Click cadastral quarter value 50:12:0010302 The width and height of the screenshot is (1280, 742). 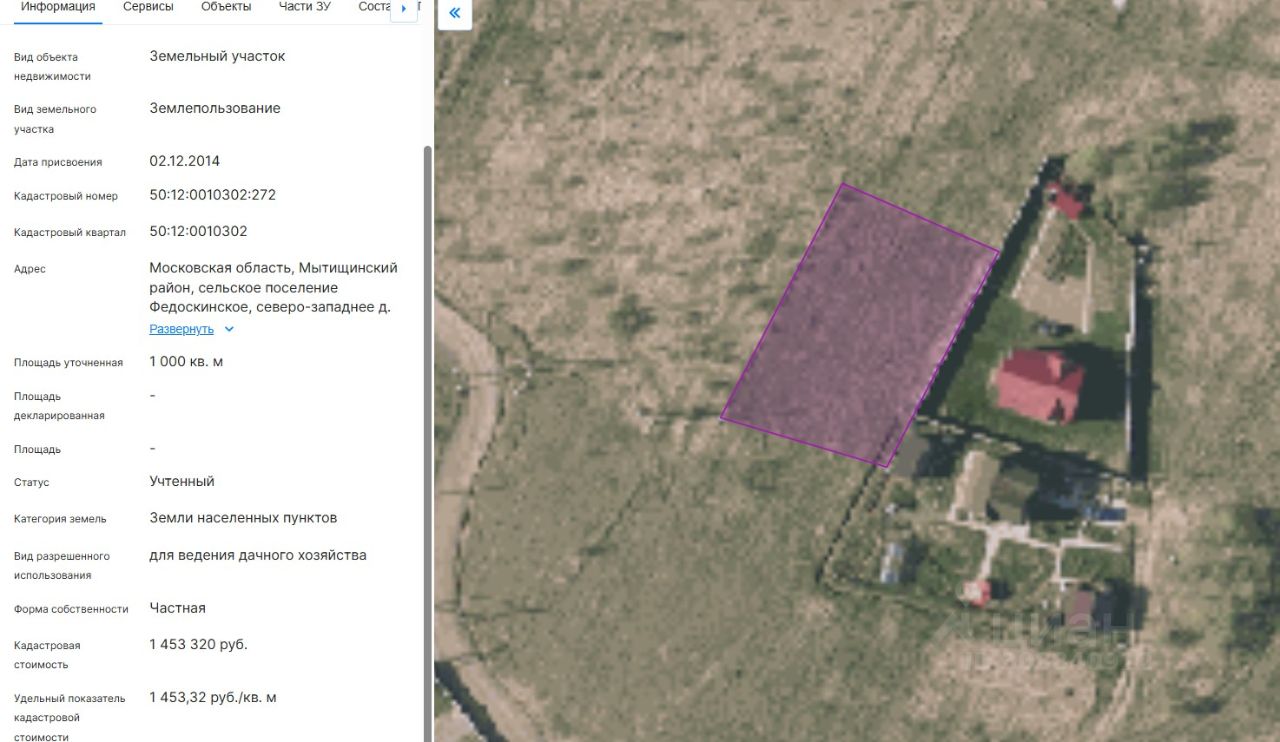pos(199,231)
